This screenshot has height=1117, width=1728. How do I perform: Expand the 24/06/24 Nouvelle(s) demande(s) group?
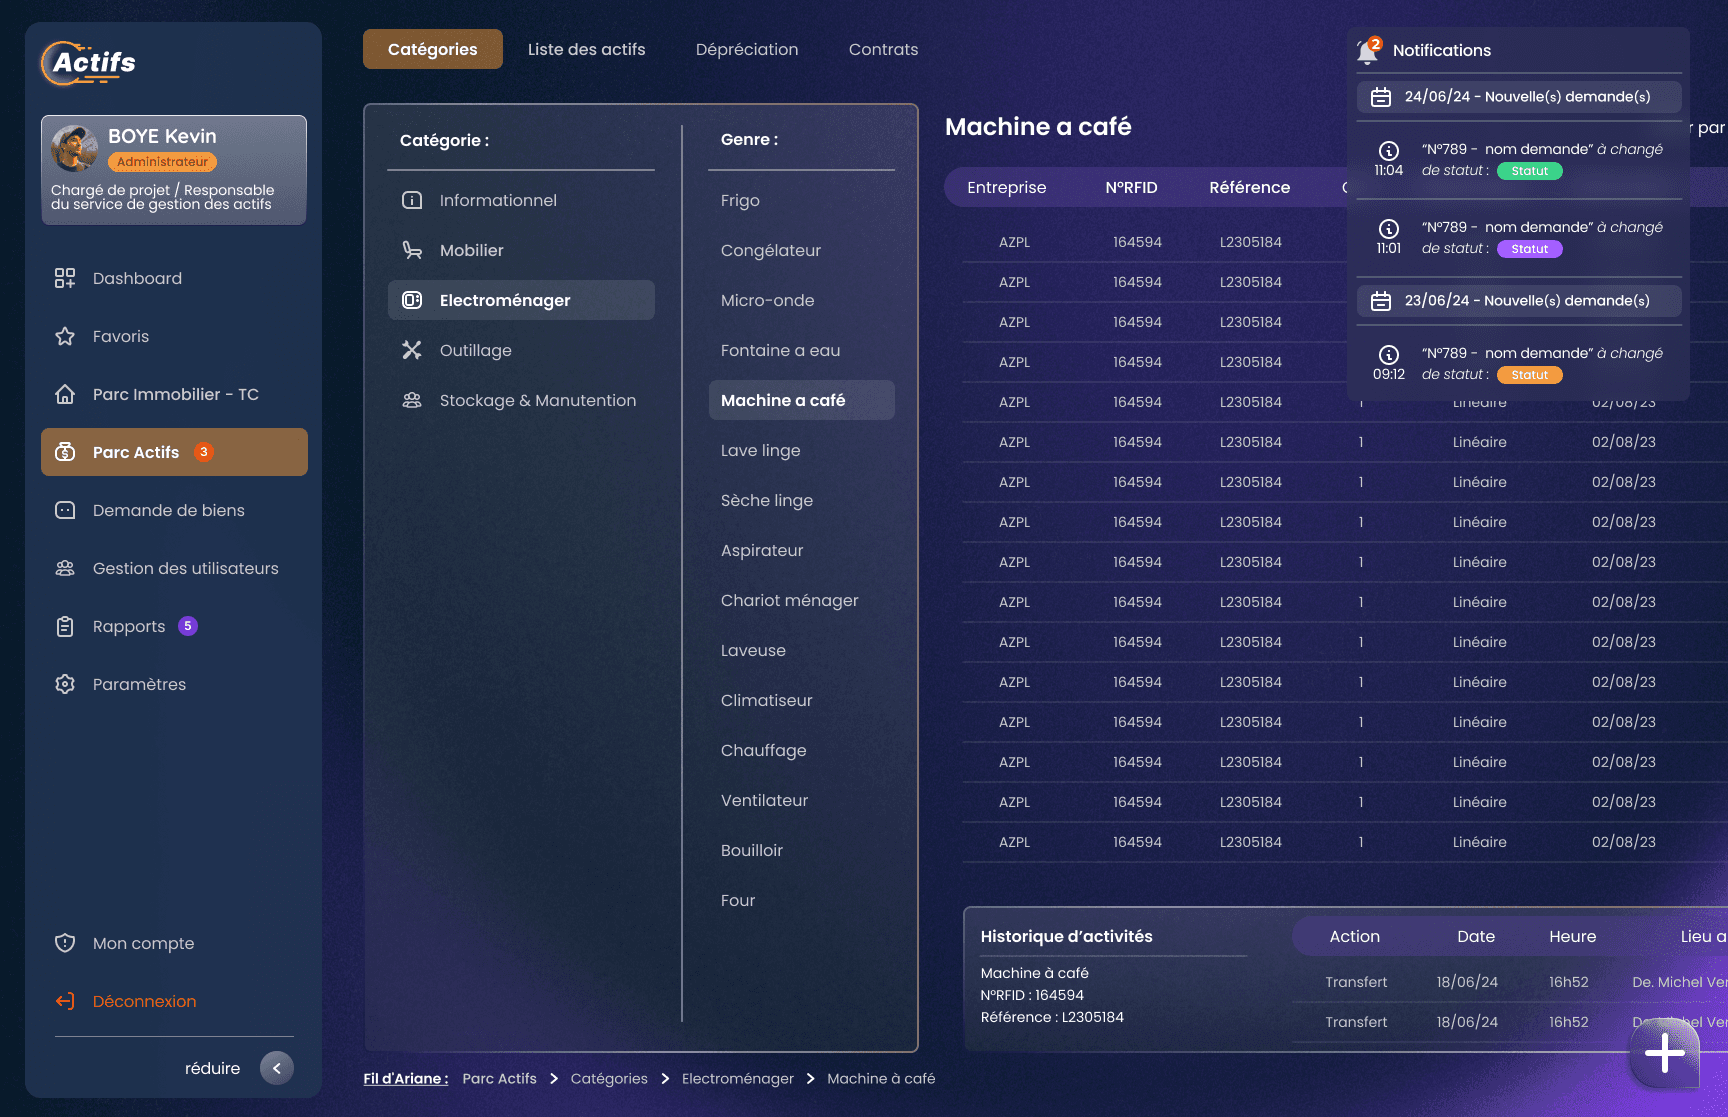click(x=1519, y=97)
